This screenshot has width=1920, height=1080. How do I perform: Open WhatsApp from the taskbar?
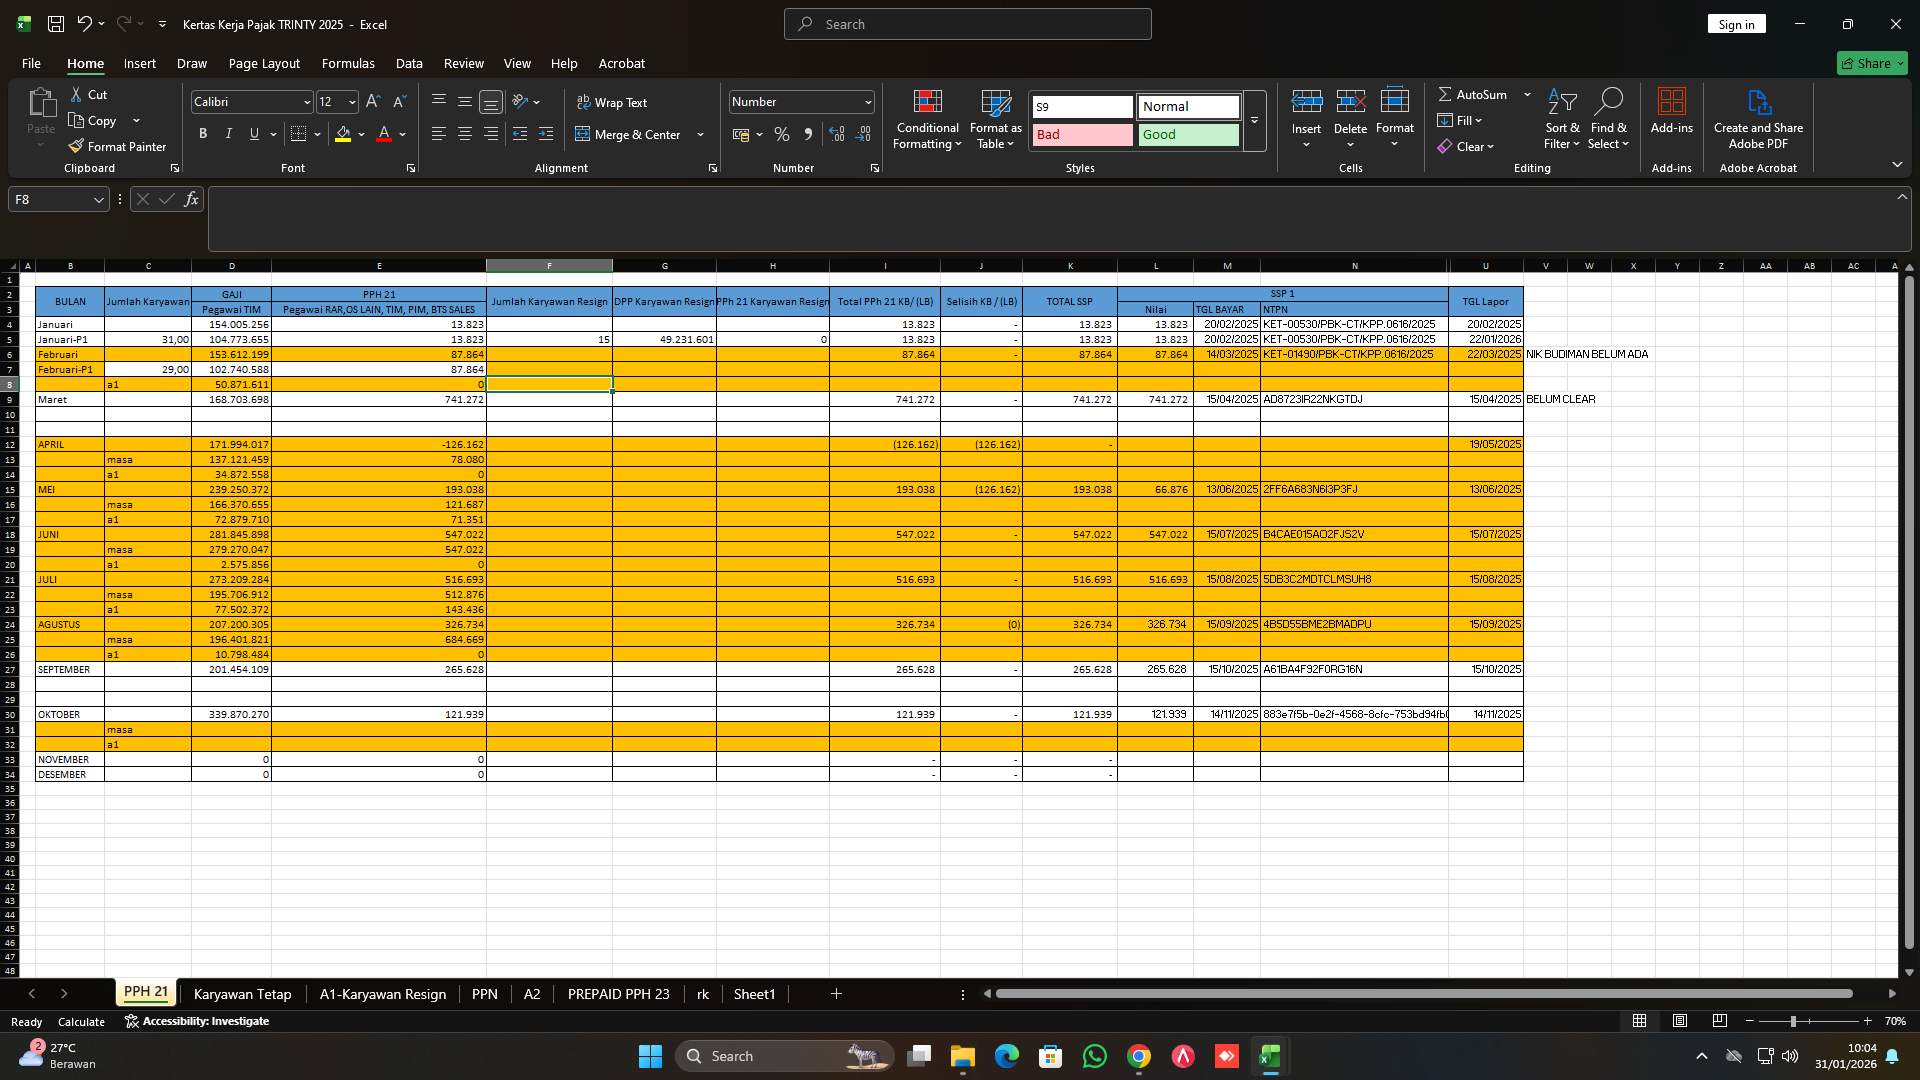(1094, 1056)
